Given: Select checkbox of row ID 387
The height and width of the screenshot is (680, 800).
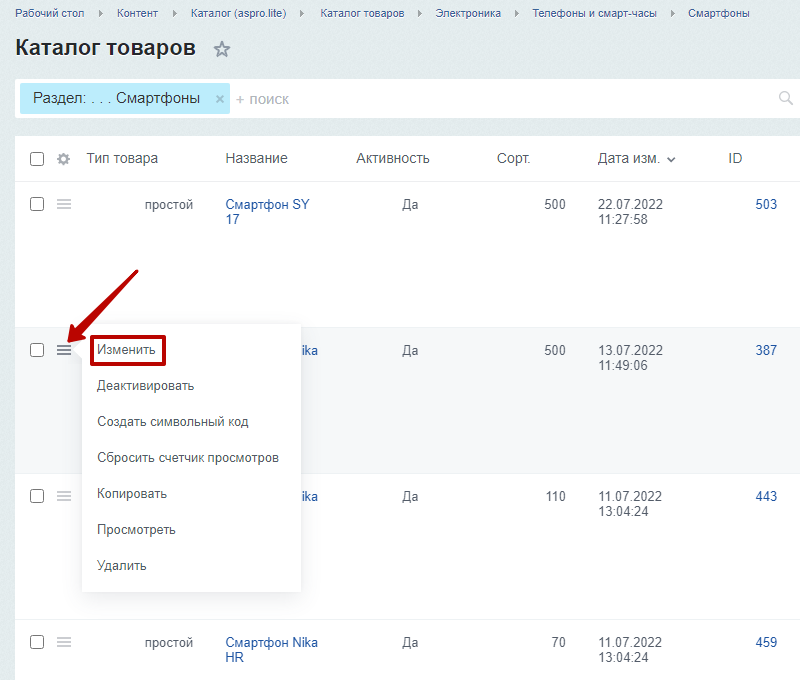Looking at the screenshot, I should 37,350.
